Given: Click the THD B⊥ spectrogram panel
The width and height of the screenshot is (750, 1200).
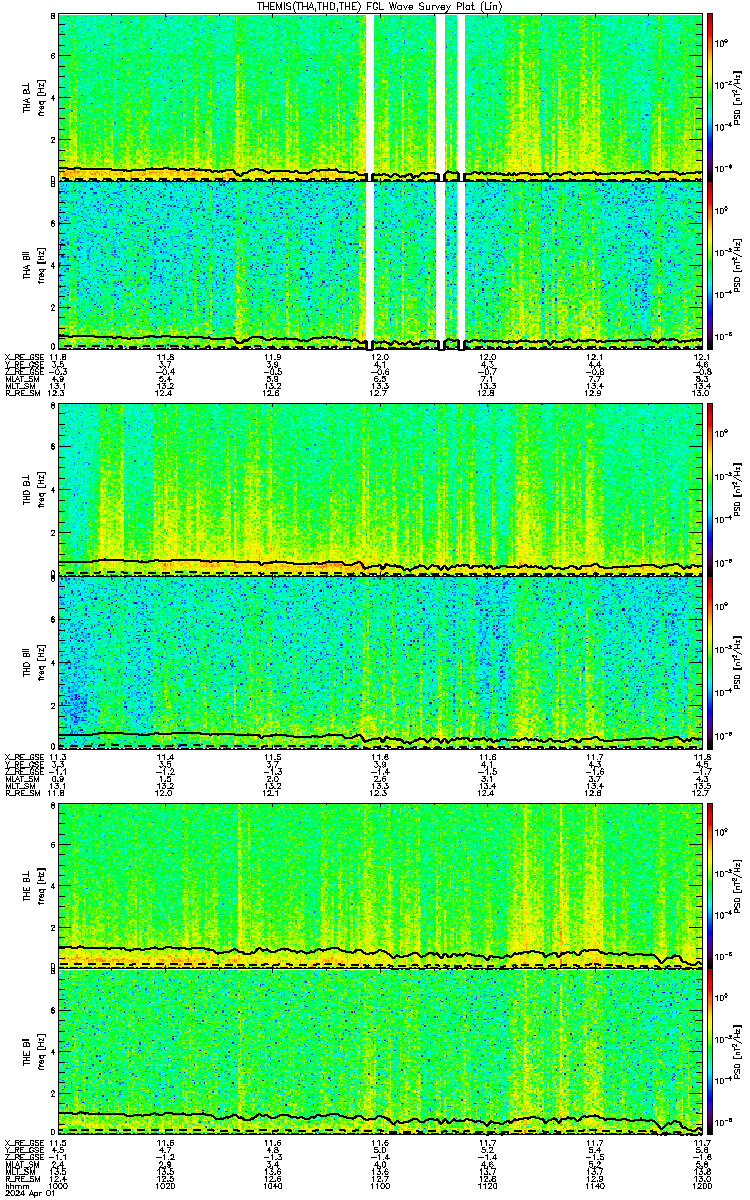Looking at the screenshot, I should pos(380,489).
